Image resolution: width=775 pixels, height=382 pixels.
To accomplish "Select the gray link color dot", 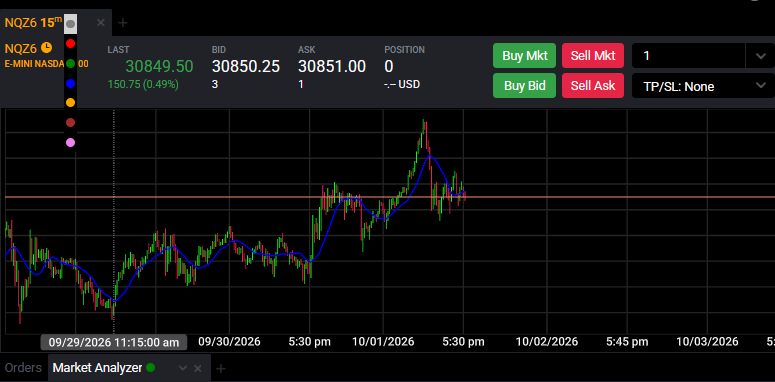I will click(x=71, y=23).
